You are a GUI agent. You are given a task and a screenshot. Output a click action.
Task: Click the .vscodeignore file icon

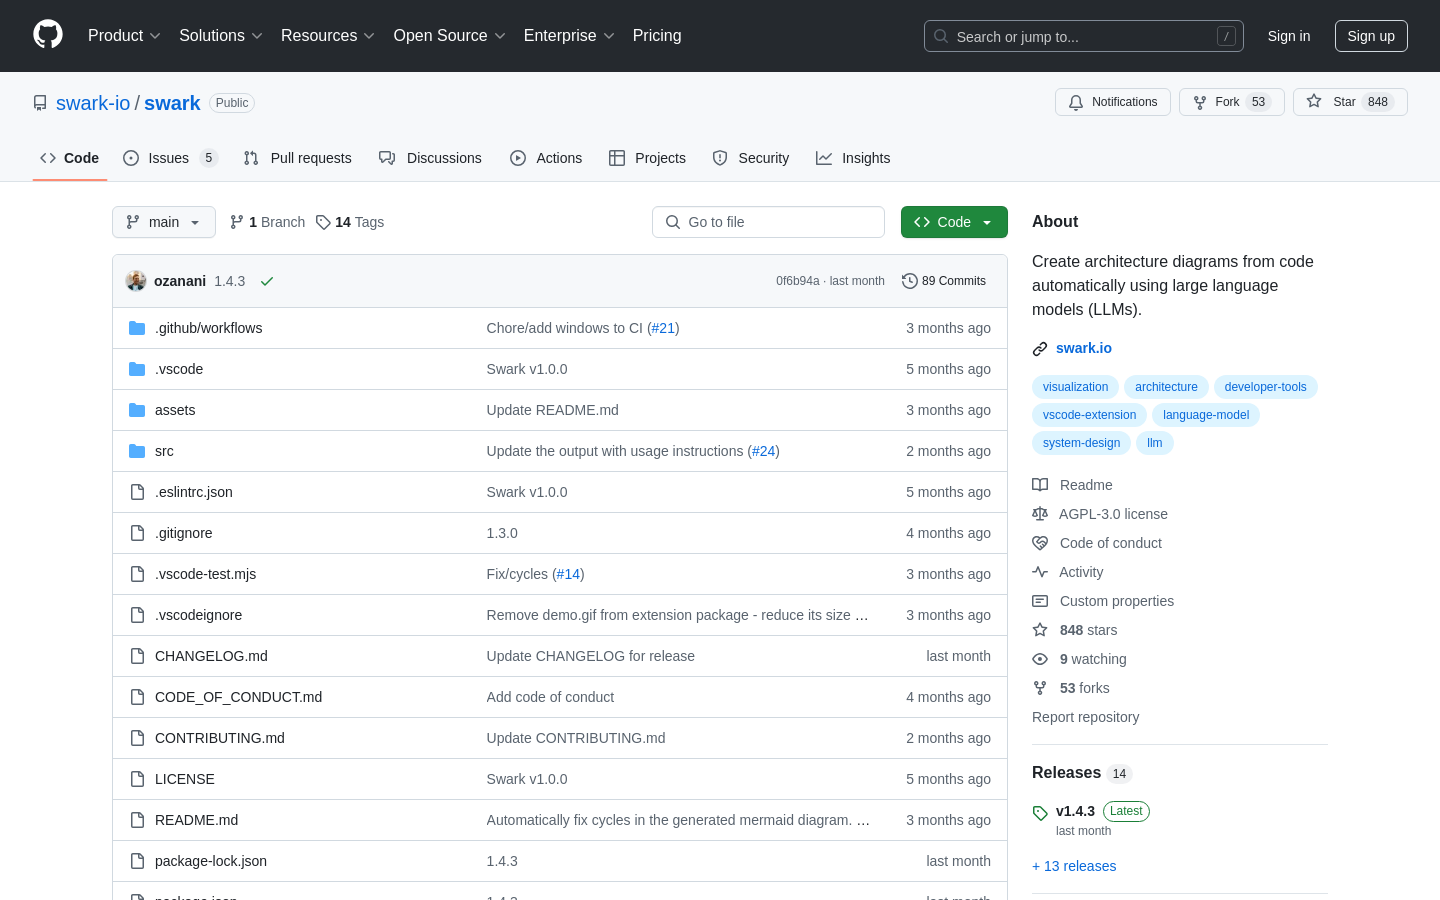(x=137, y=615)
